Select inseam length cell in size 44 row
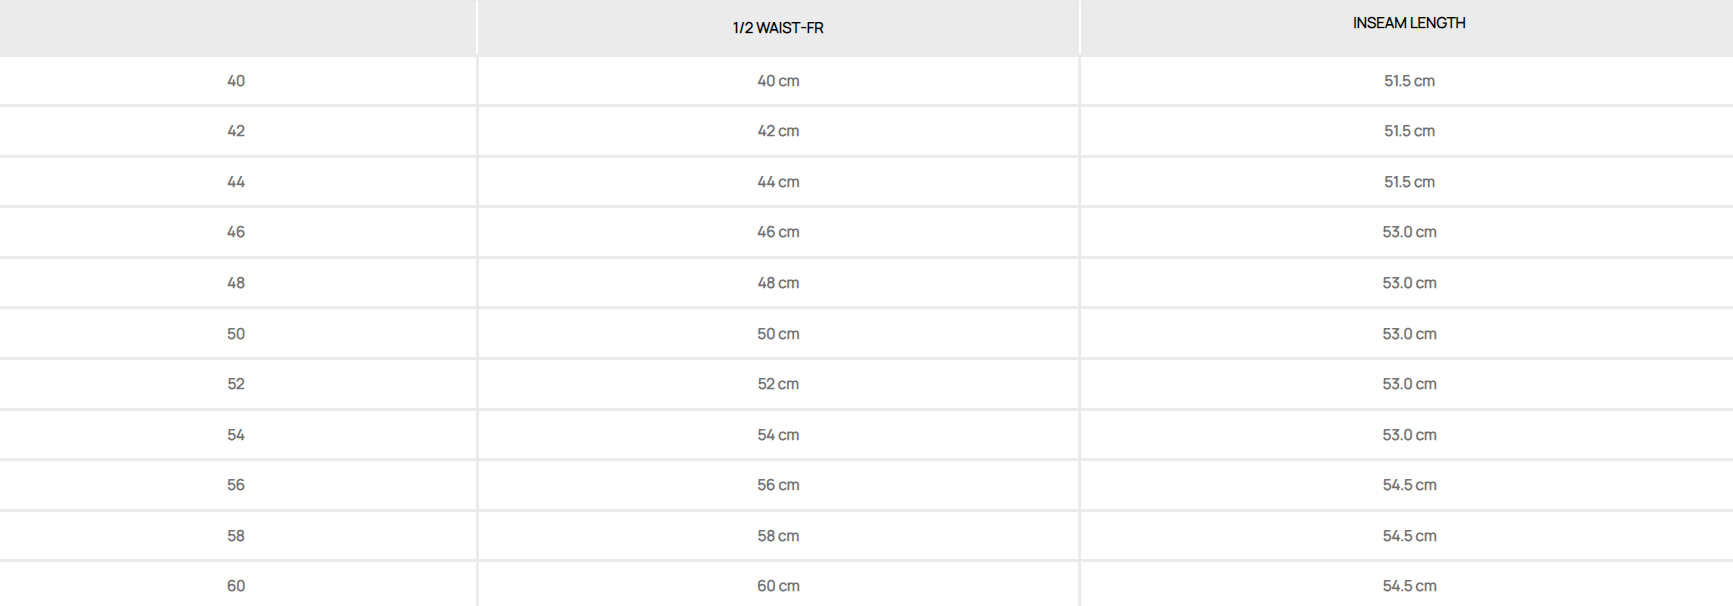The height and width of the screenshot is (606, 1733). pos(1409,182)
